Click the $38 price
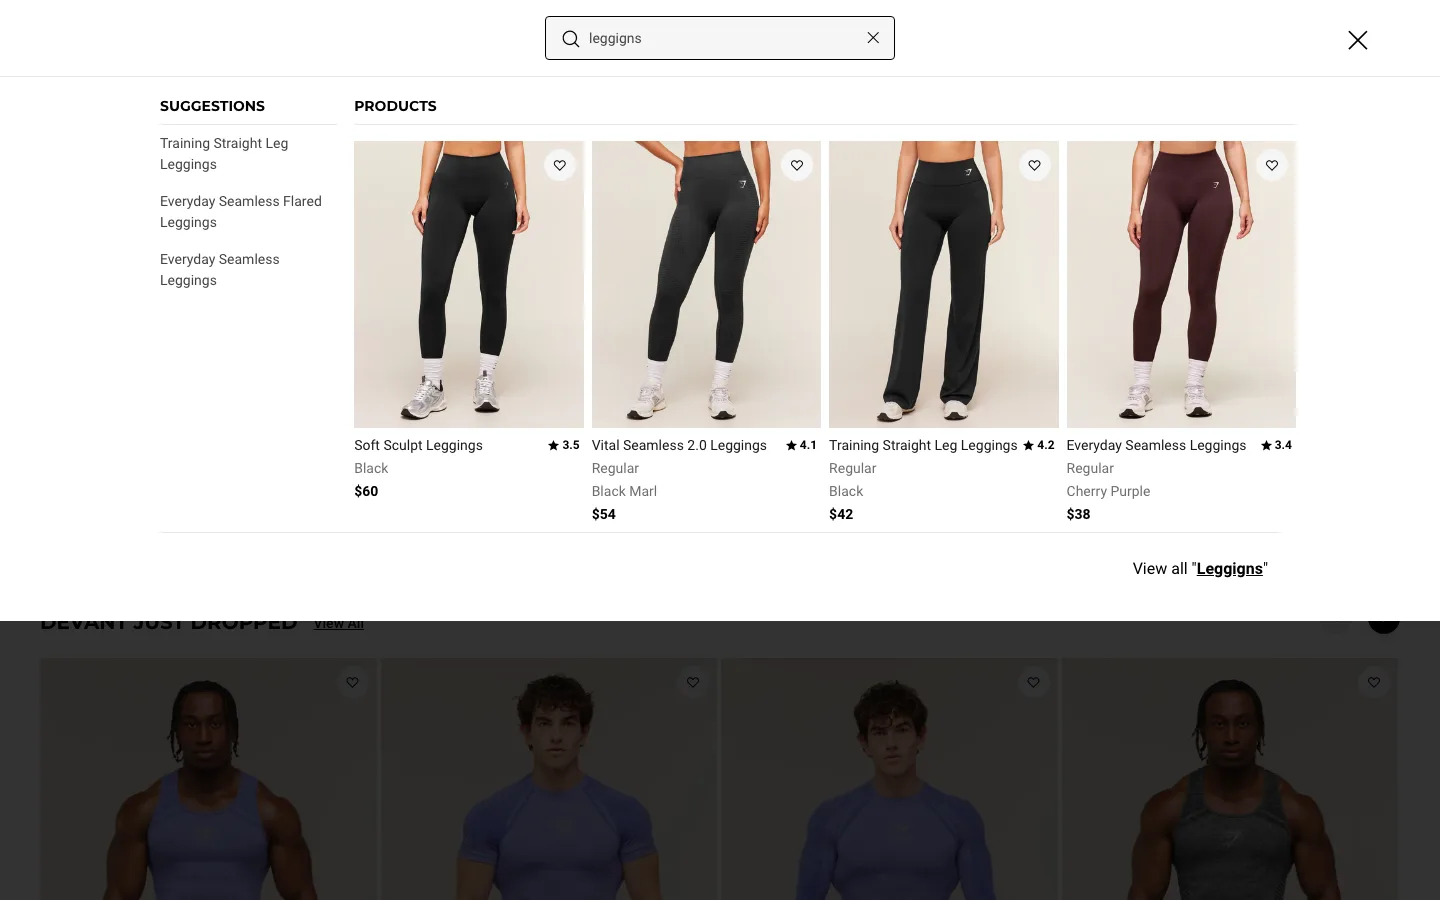 [1078, 515]
